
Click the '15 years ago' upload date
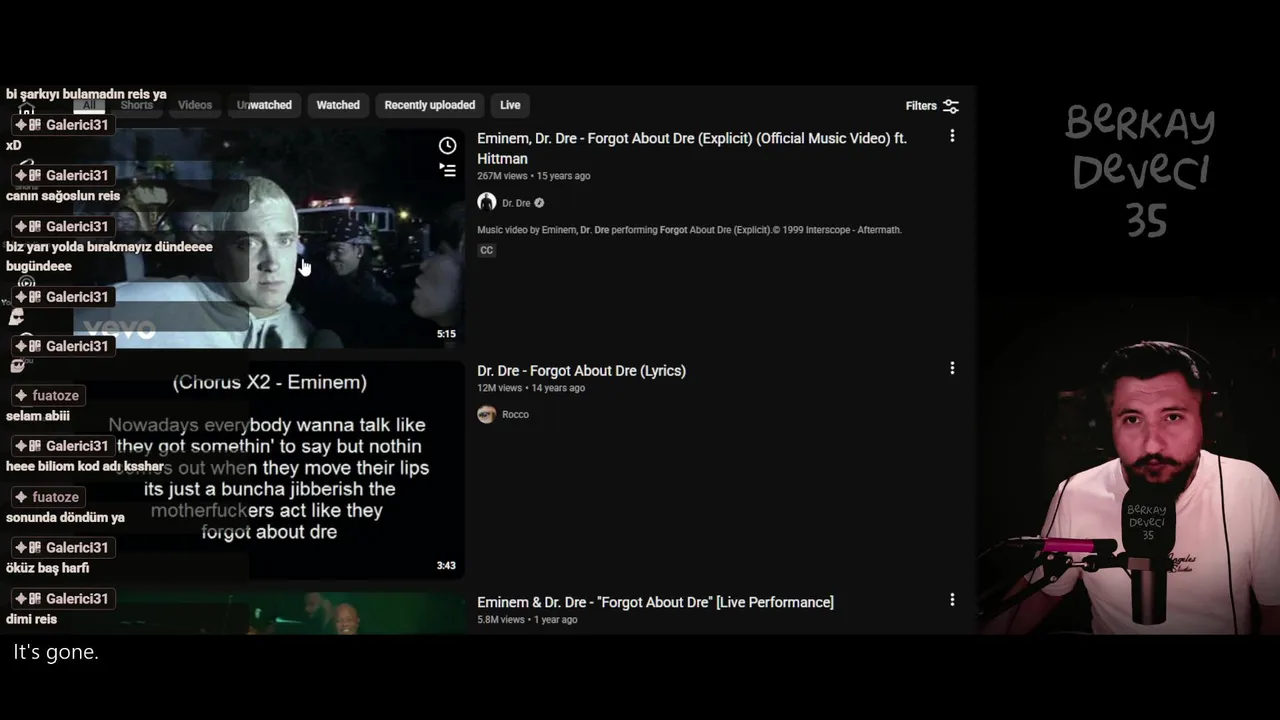click(x=563, y=176)
